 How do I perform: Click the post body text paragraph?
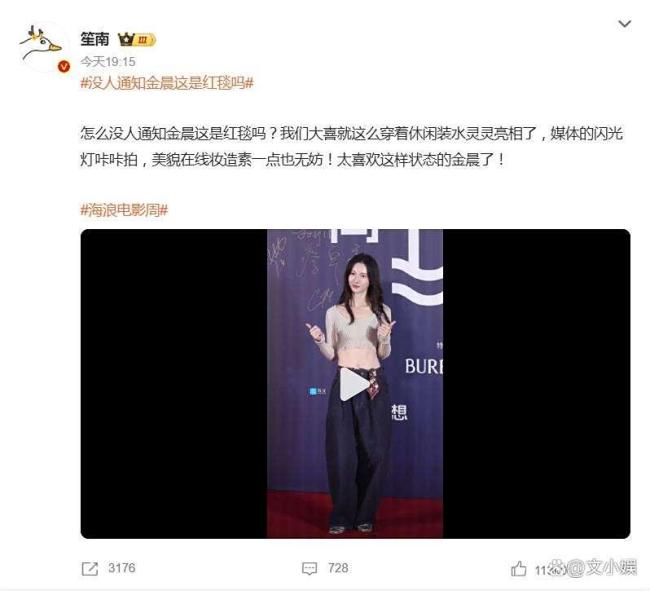pos(352,147)
